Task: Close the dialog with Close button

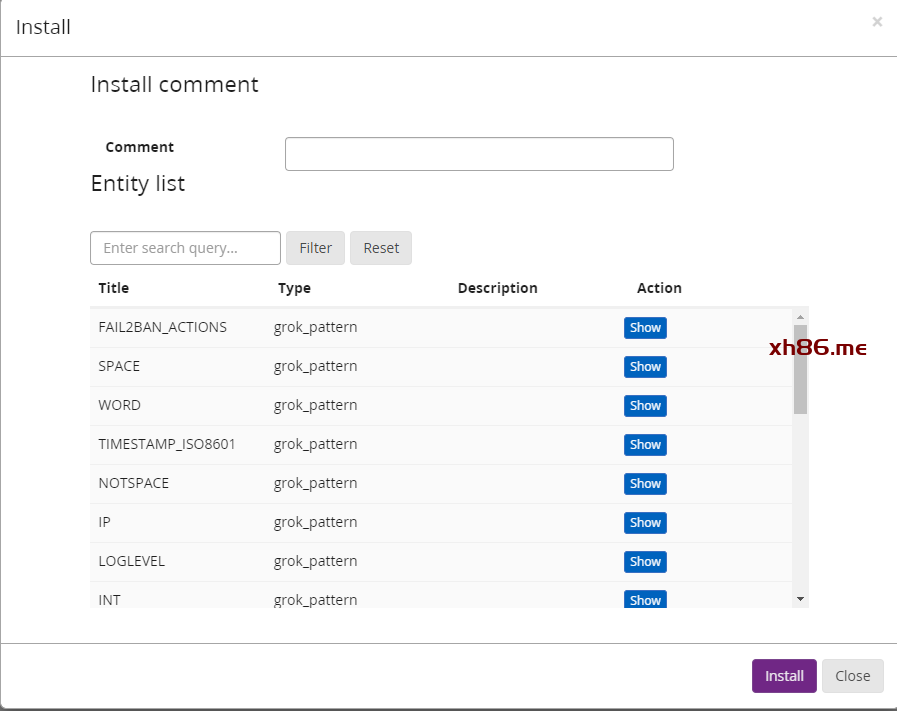Action: click(852, 676)
